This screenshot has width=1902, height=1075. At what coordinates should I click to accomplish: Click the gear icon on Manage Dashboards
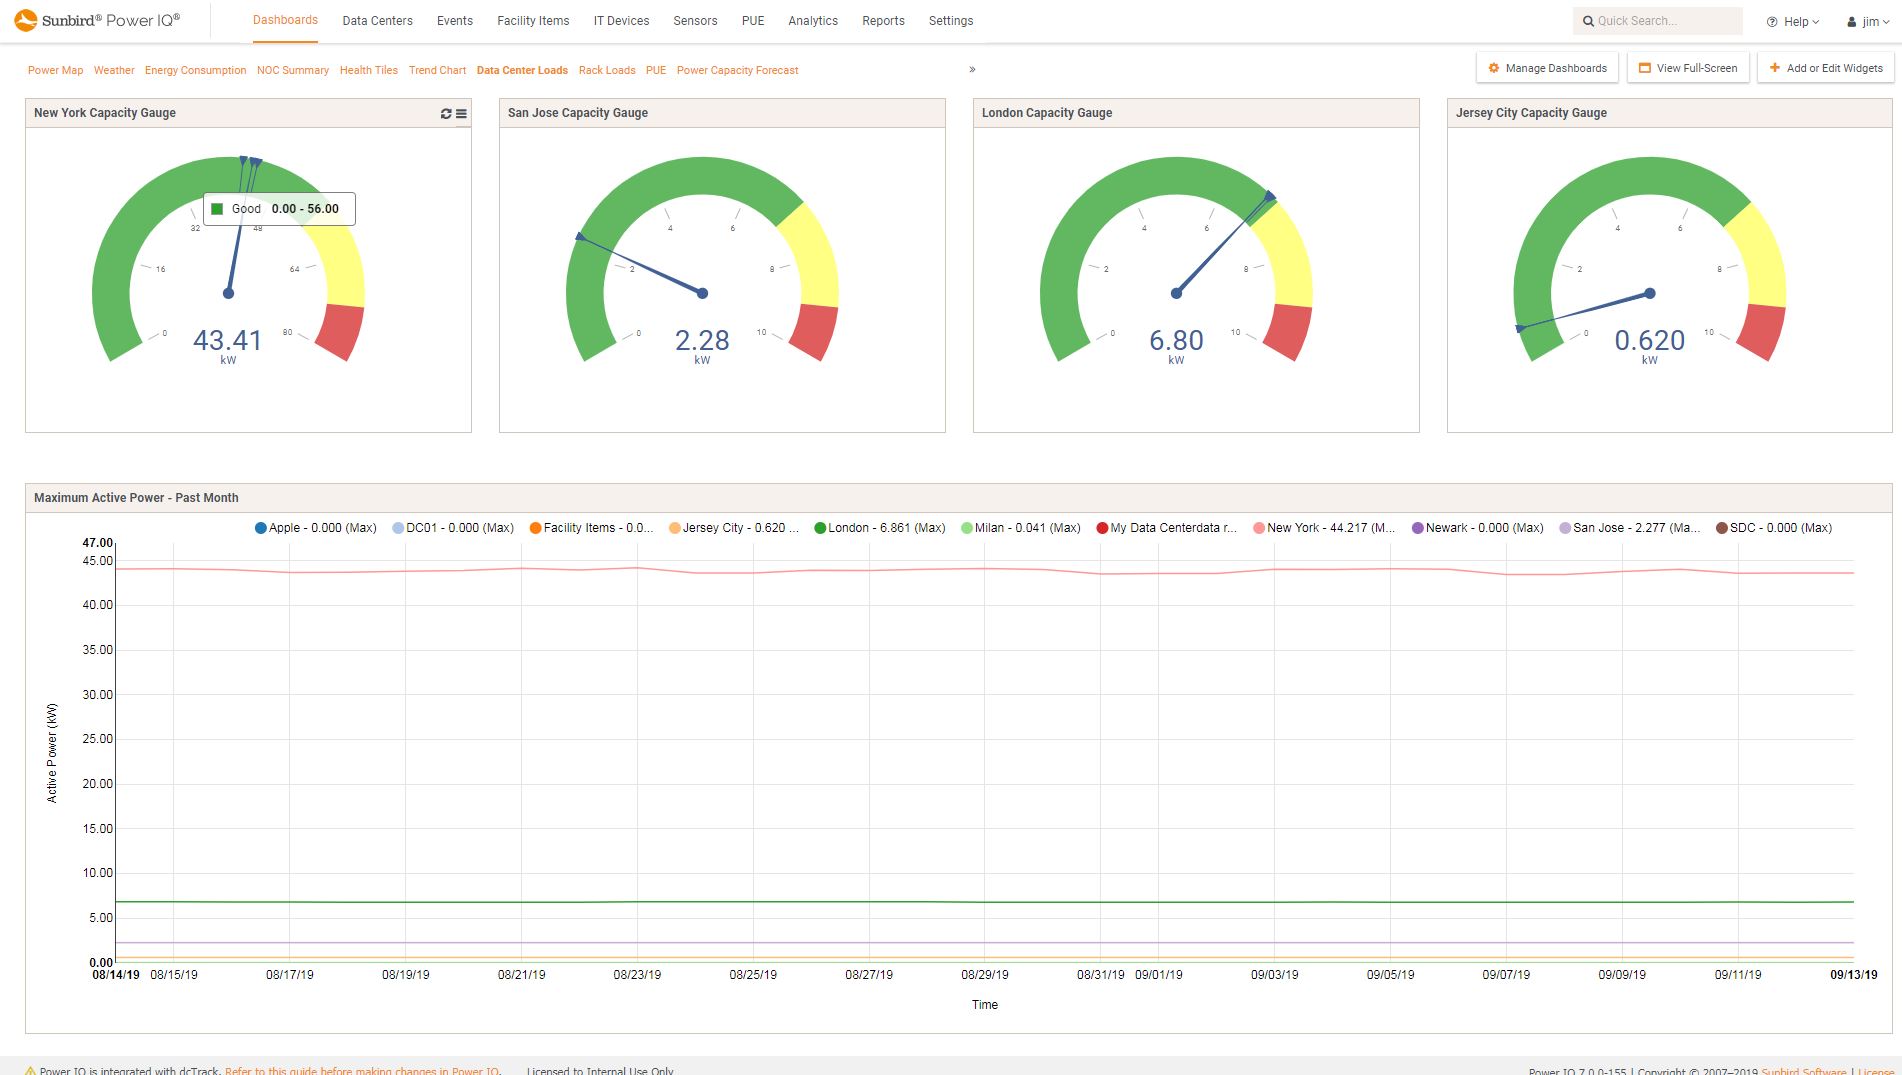(1494, 68)
